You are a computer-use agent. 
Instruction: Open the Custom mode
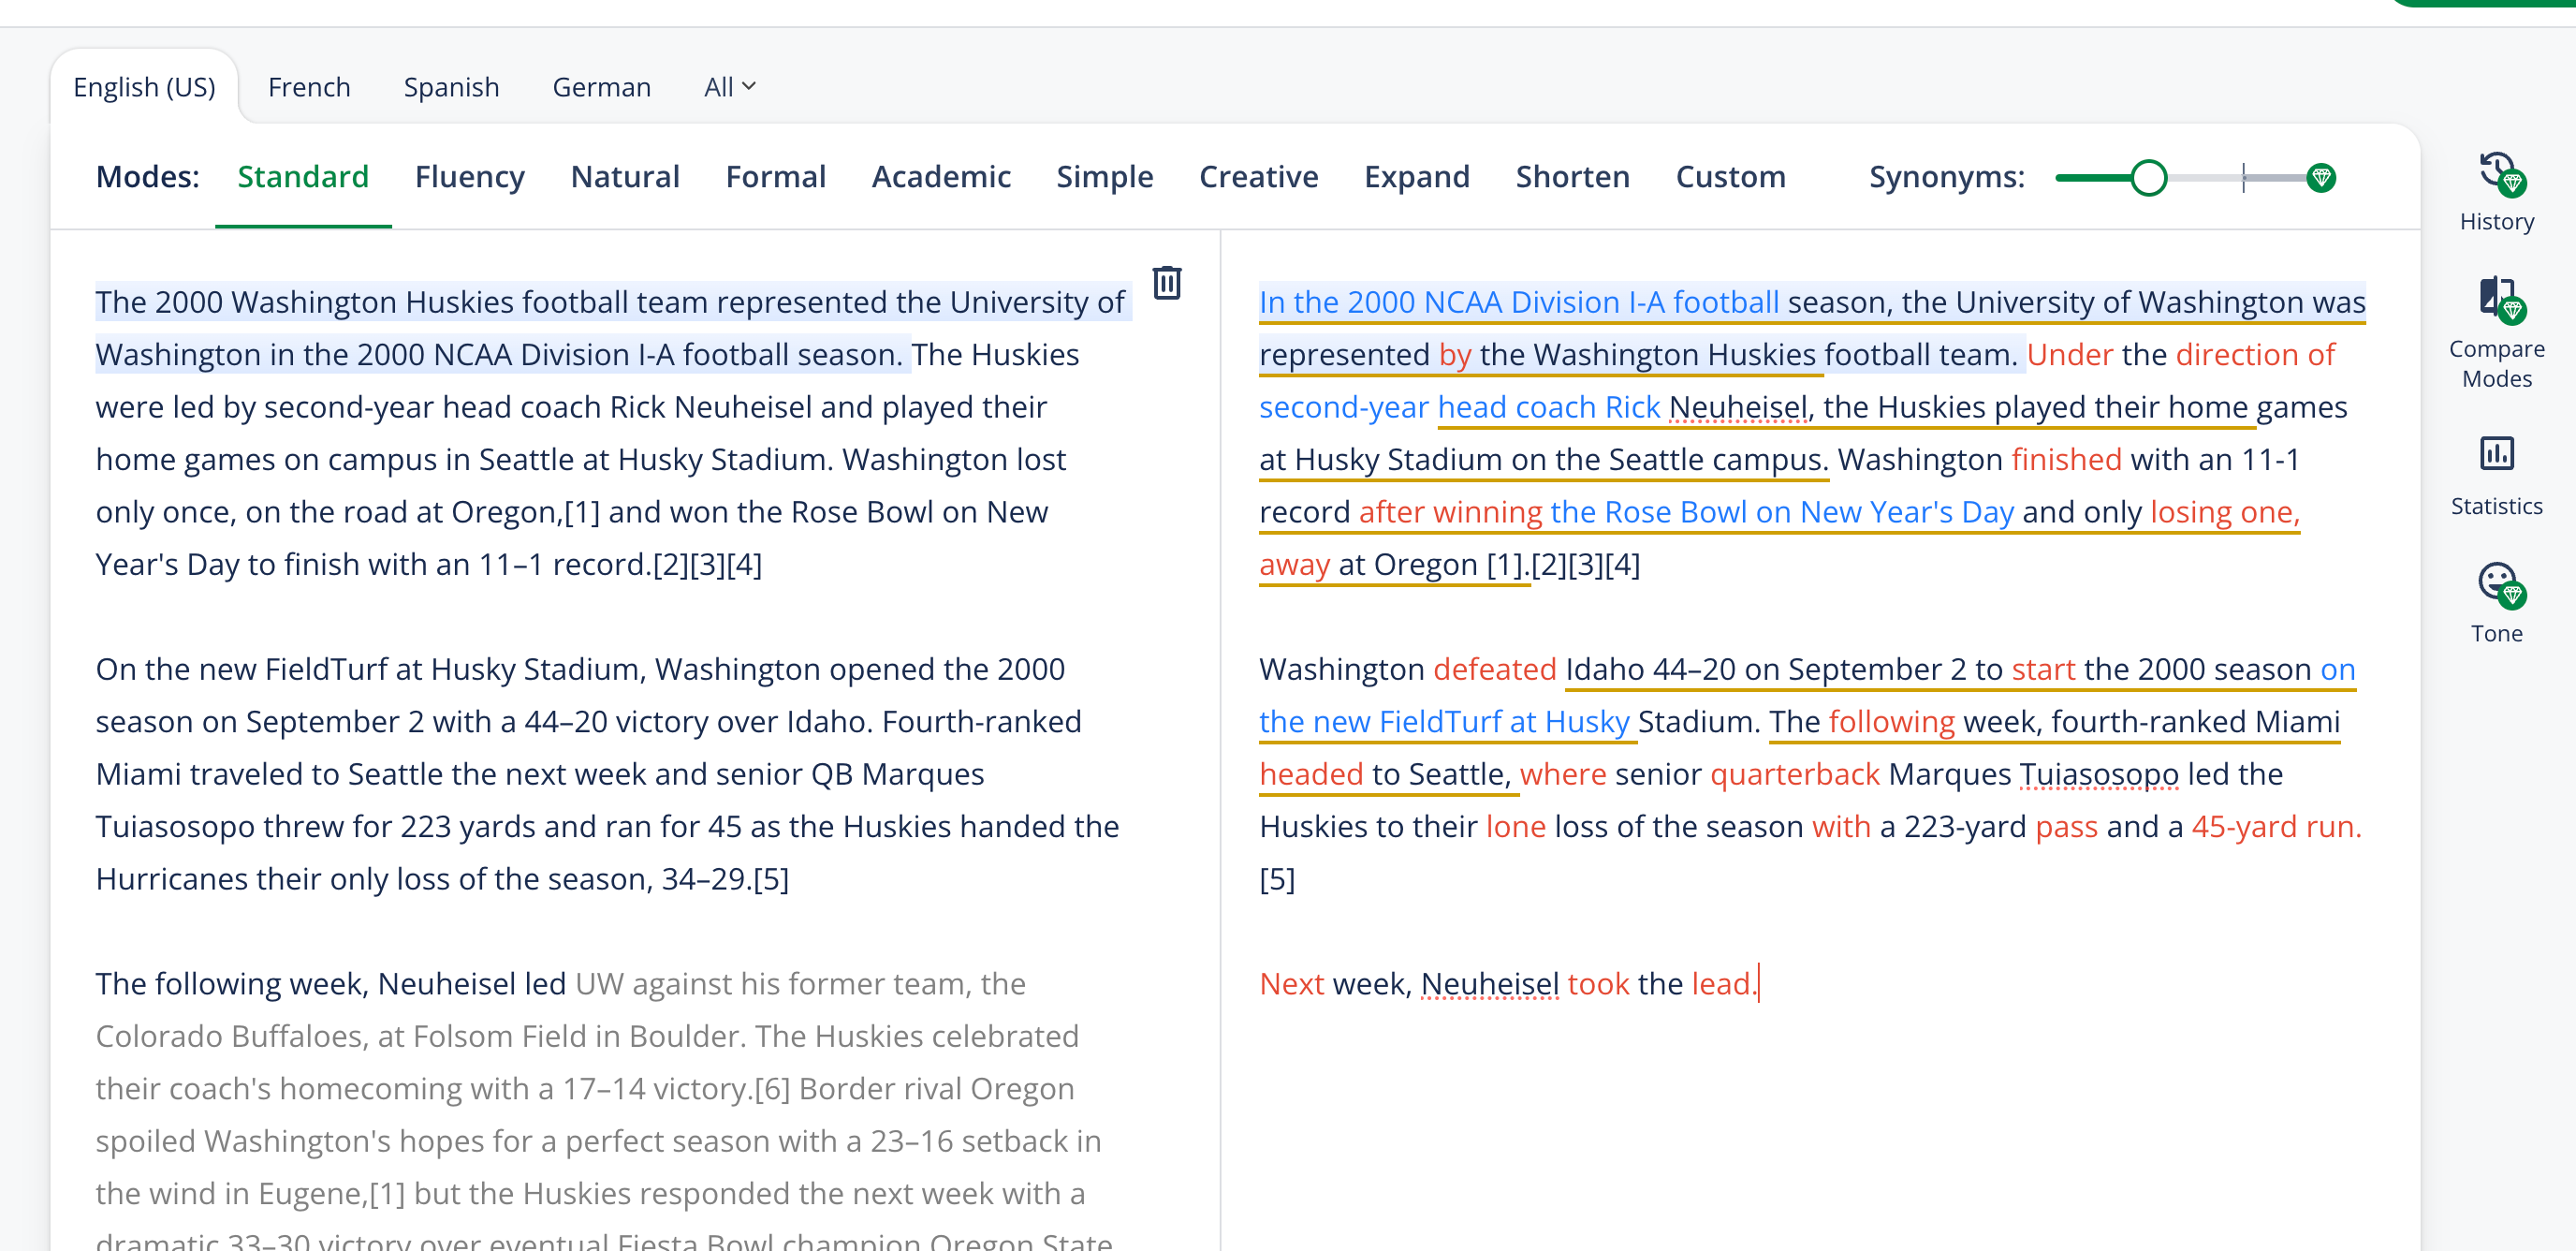(1730, 177)
